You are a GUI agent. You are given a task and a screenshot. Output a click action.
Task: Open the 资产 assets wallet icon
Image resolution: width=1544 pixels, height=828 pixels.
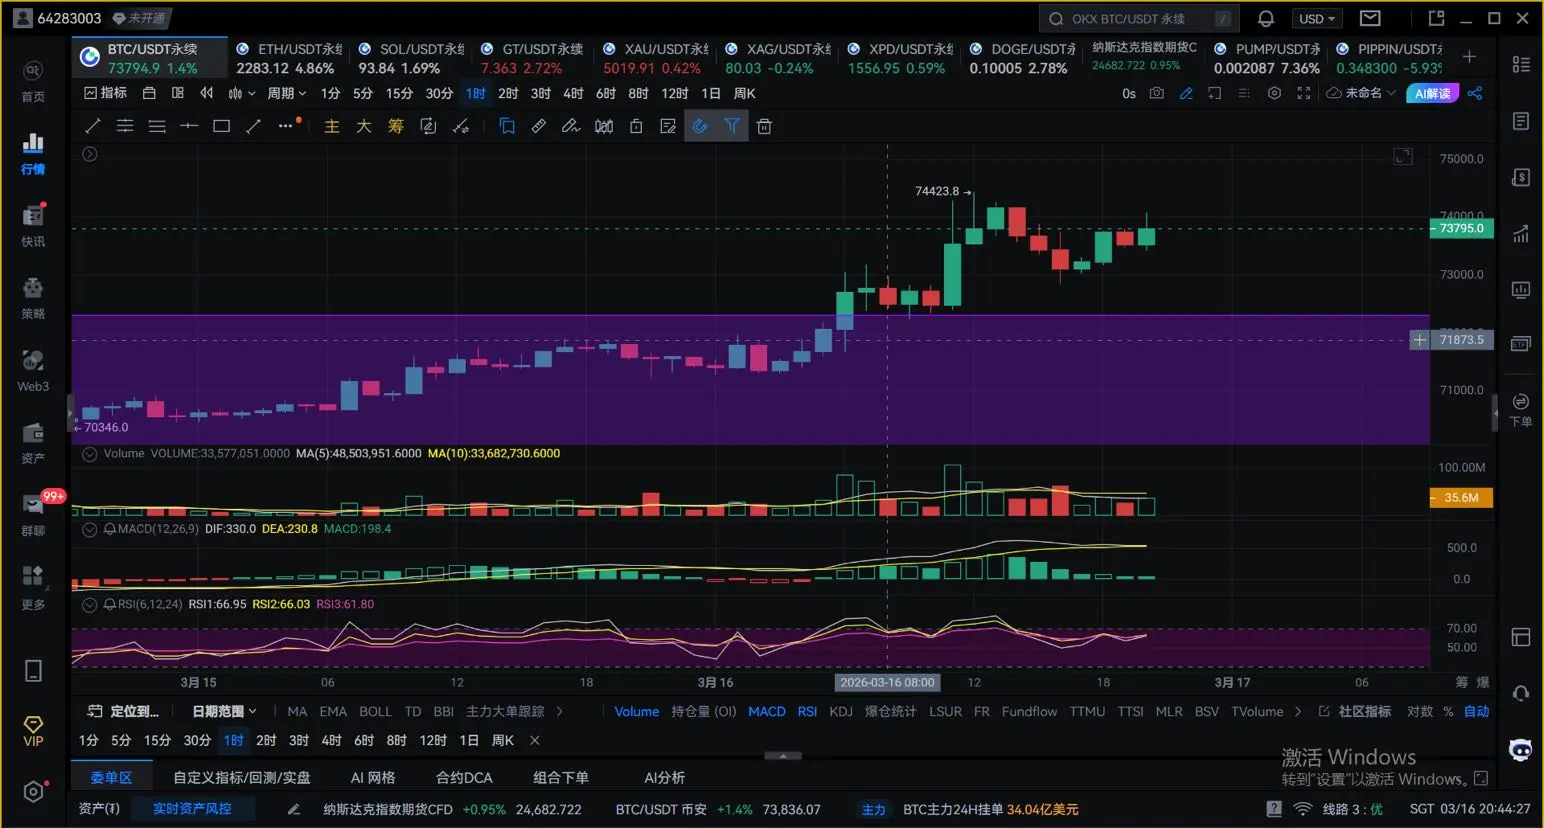(33, 442)
